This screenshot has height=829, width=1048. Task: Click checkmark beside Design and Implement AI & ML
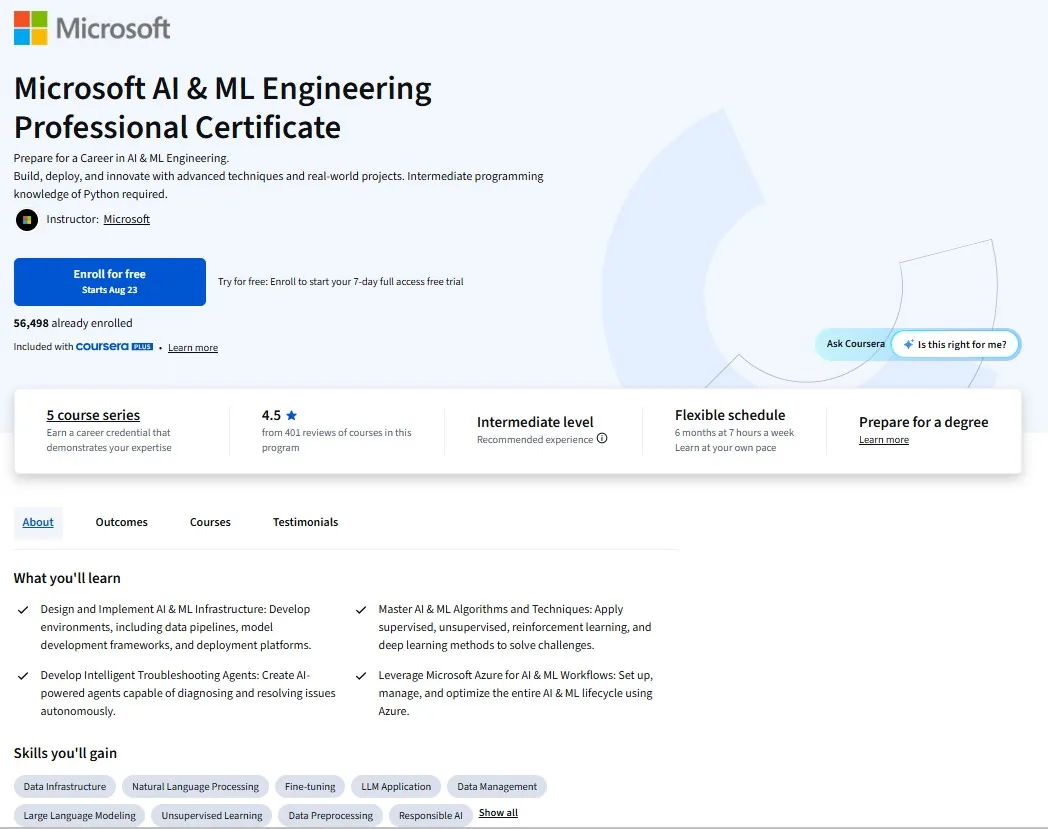coord(23,610)
